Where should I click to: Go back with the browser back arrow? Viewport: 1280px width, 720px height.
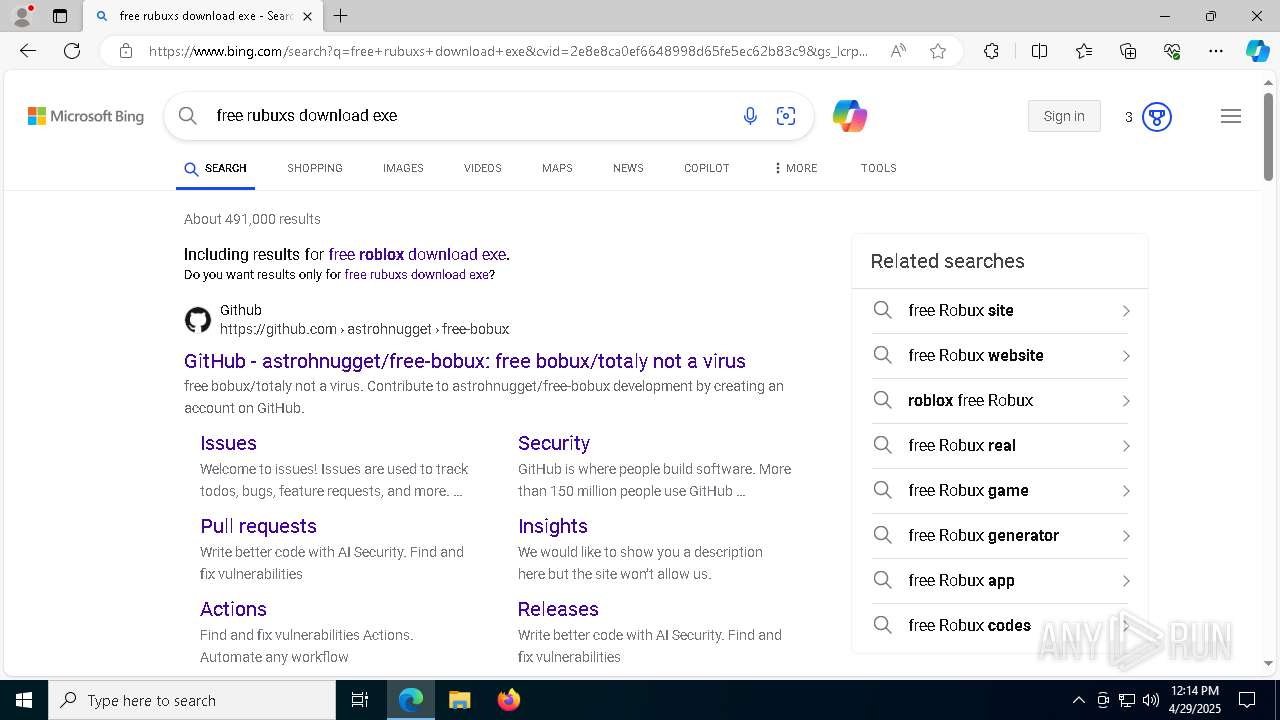[x=28, y=51]
